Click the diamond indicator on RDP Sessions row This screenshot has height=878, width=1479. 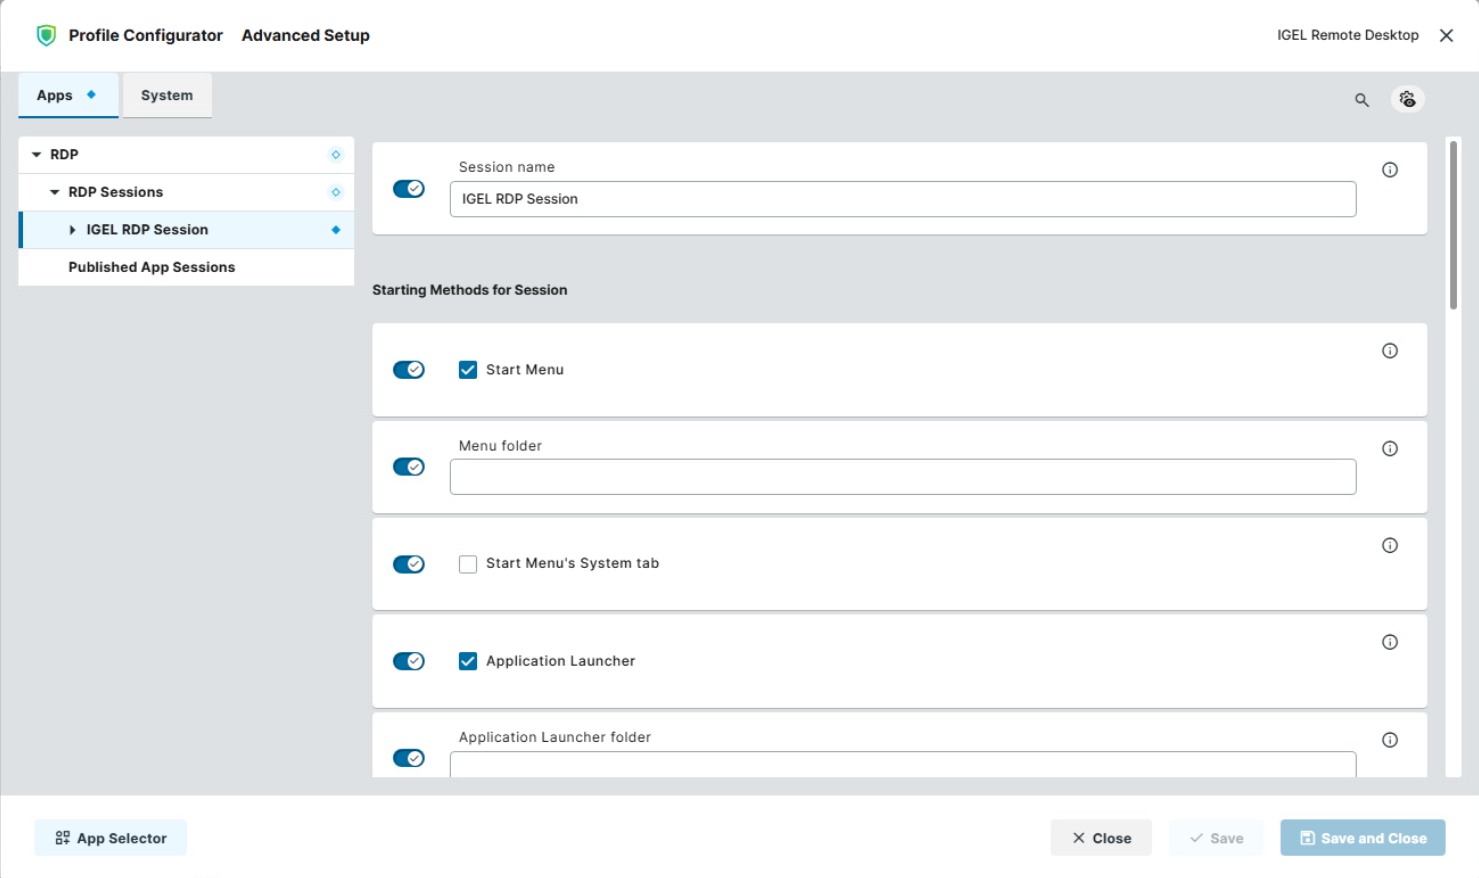336,192
